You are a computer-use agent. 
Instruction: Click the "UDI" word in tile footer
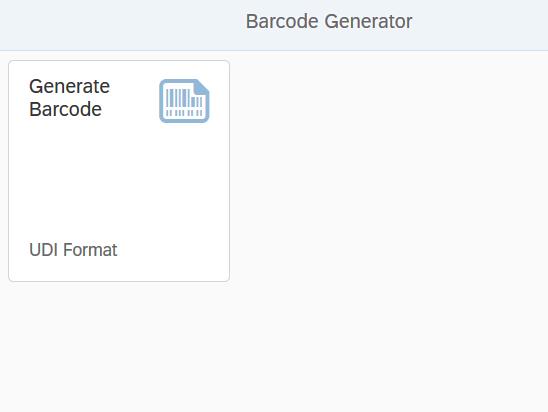(44, 250)
